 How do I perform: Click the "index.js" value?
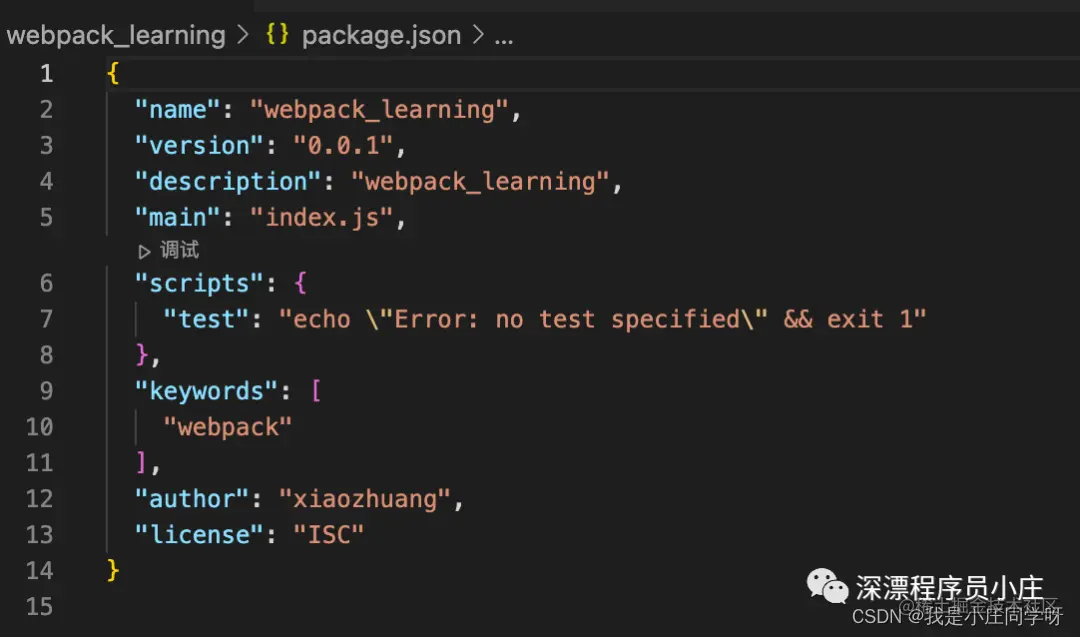coord(322,218)
